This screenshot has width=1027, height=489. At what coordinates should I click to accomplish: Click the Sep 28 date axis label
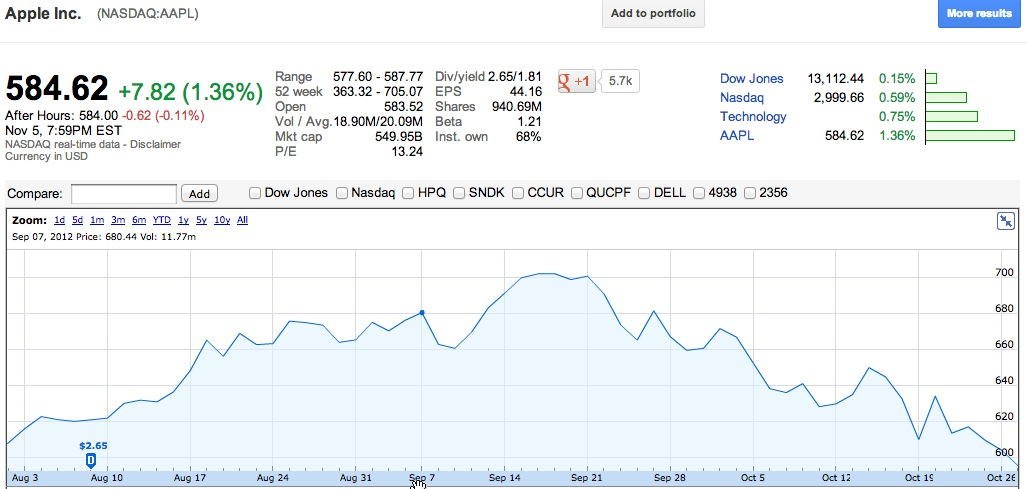(670, 478)
